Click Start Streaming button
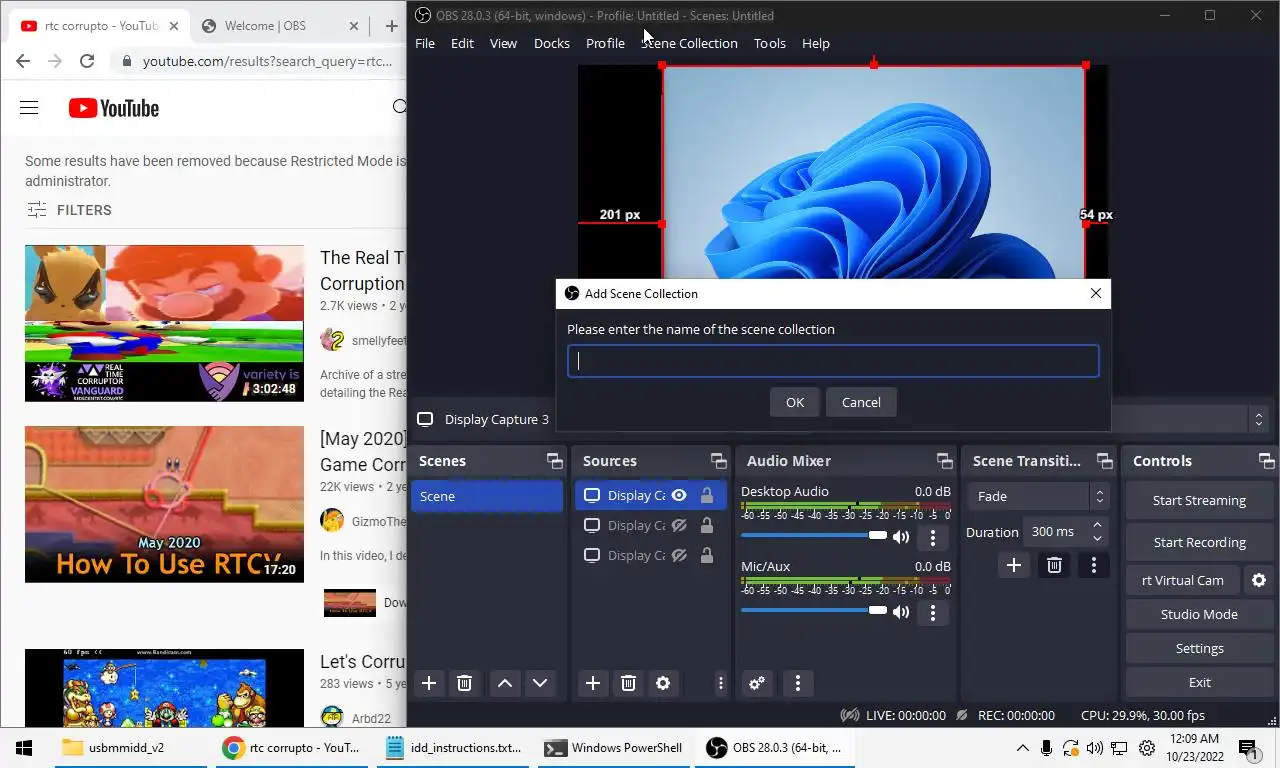The image size is (1280, 768). (x=1199, y=500)
